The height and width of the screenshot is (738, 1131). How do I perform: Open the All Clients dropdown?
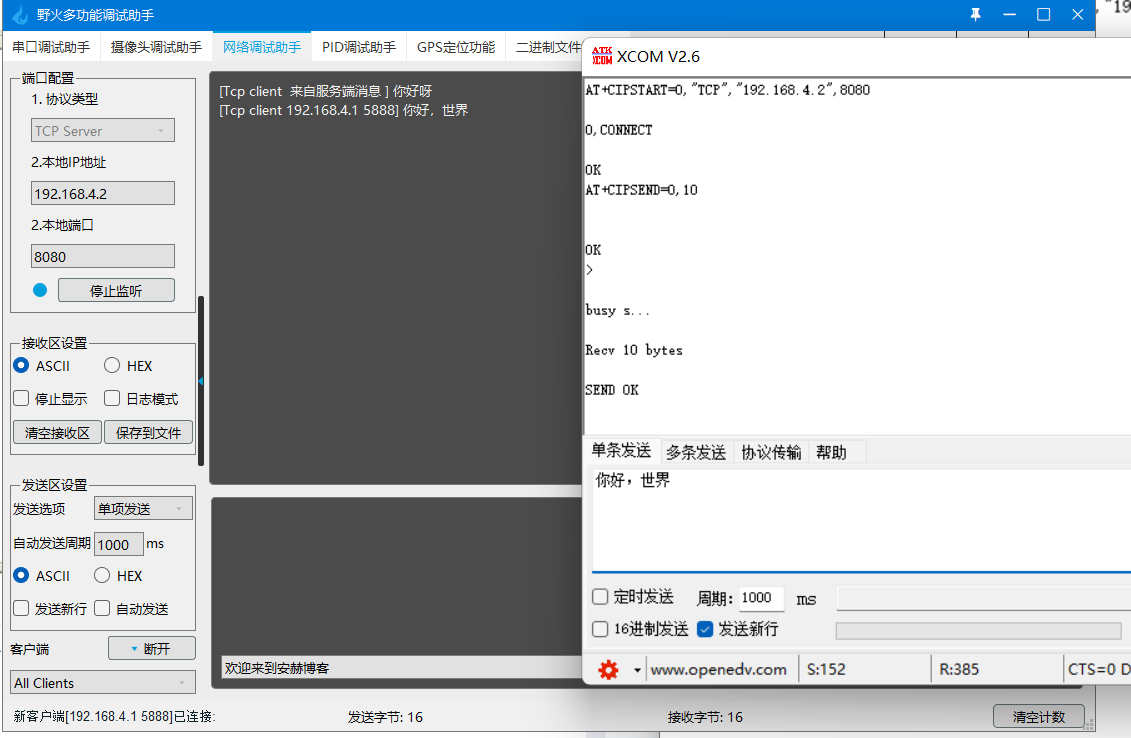[x=102, y=682]
